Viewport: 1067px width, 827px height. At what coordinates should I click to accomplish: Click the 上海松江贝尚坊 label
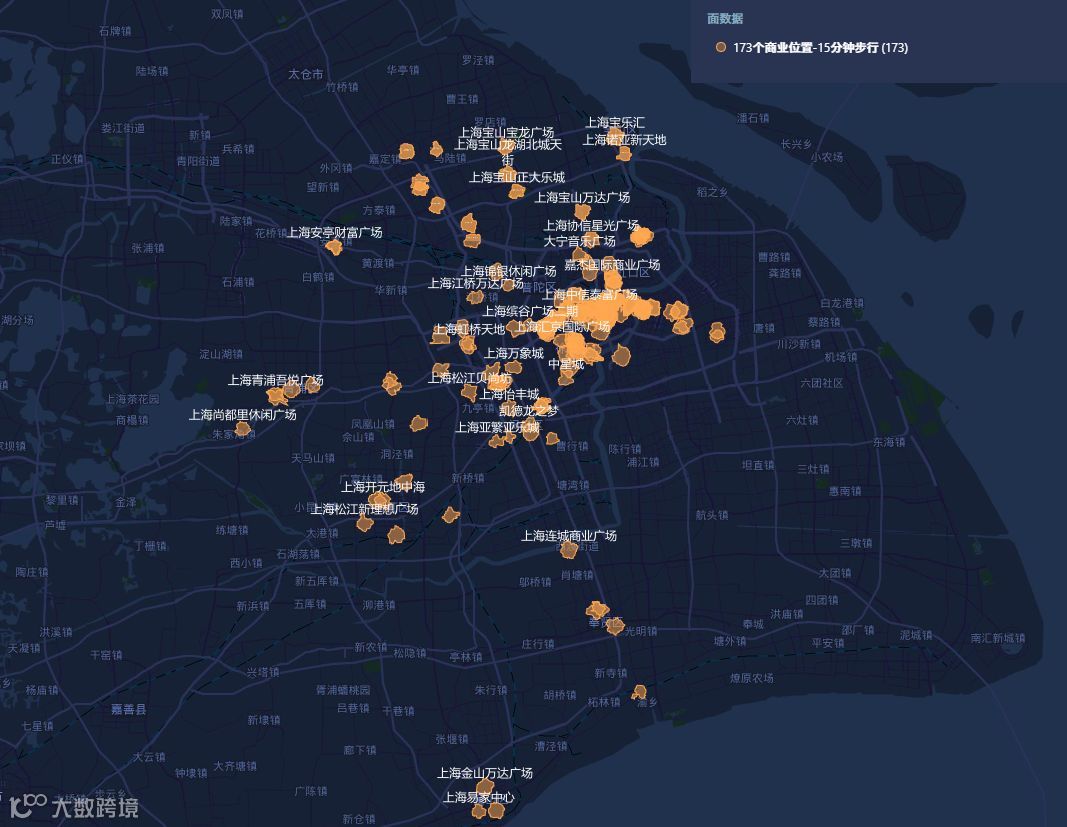click(x=470, y=378)
